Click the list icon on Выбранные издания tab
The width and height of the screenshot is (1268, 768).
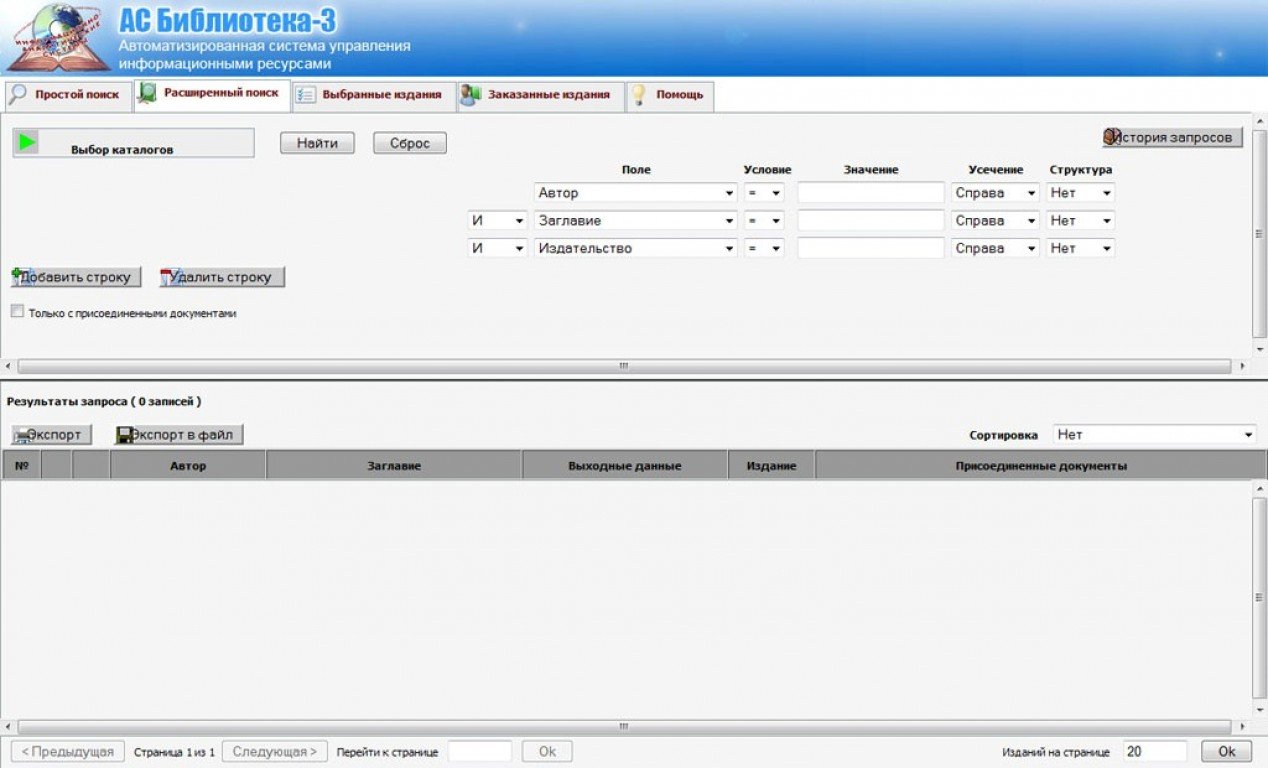point(306,95)
